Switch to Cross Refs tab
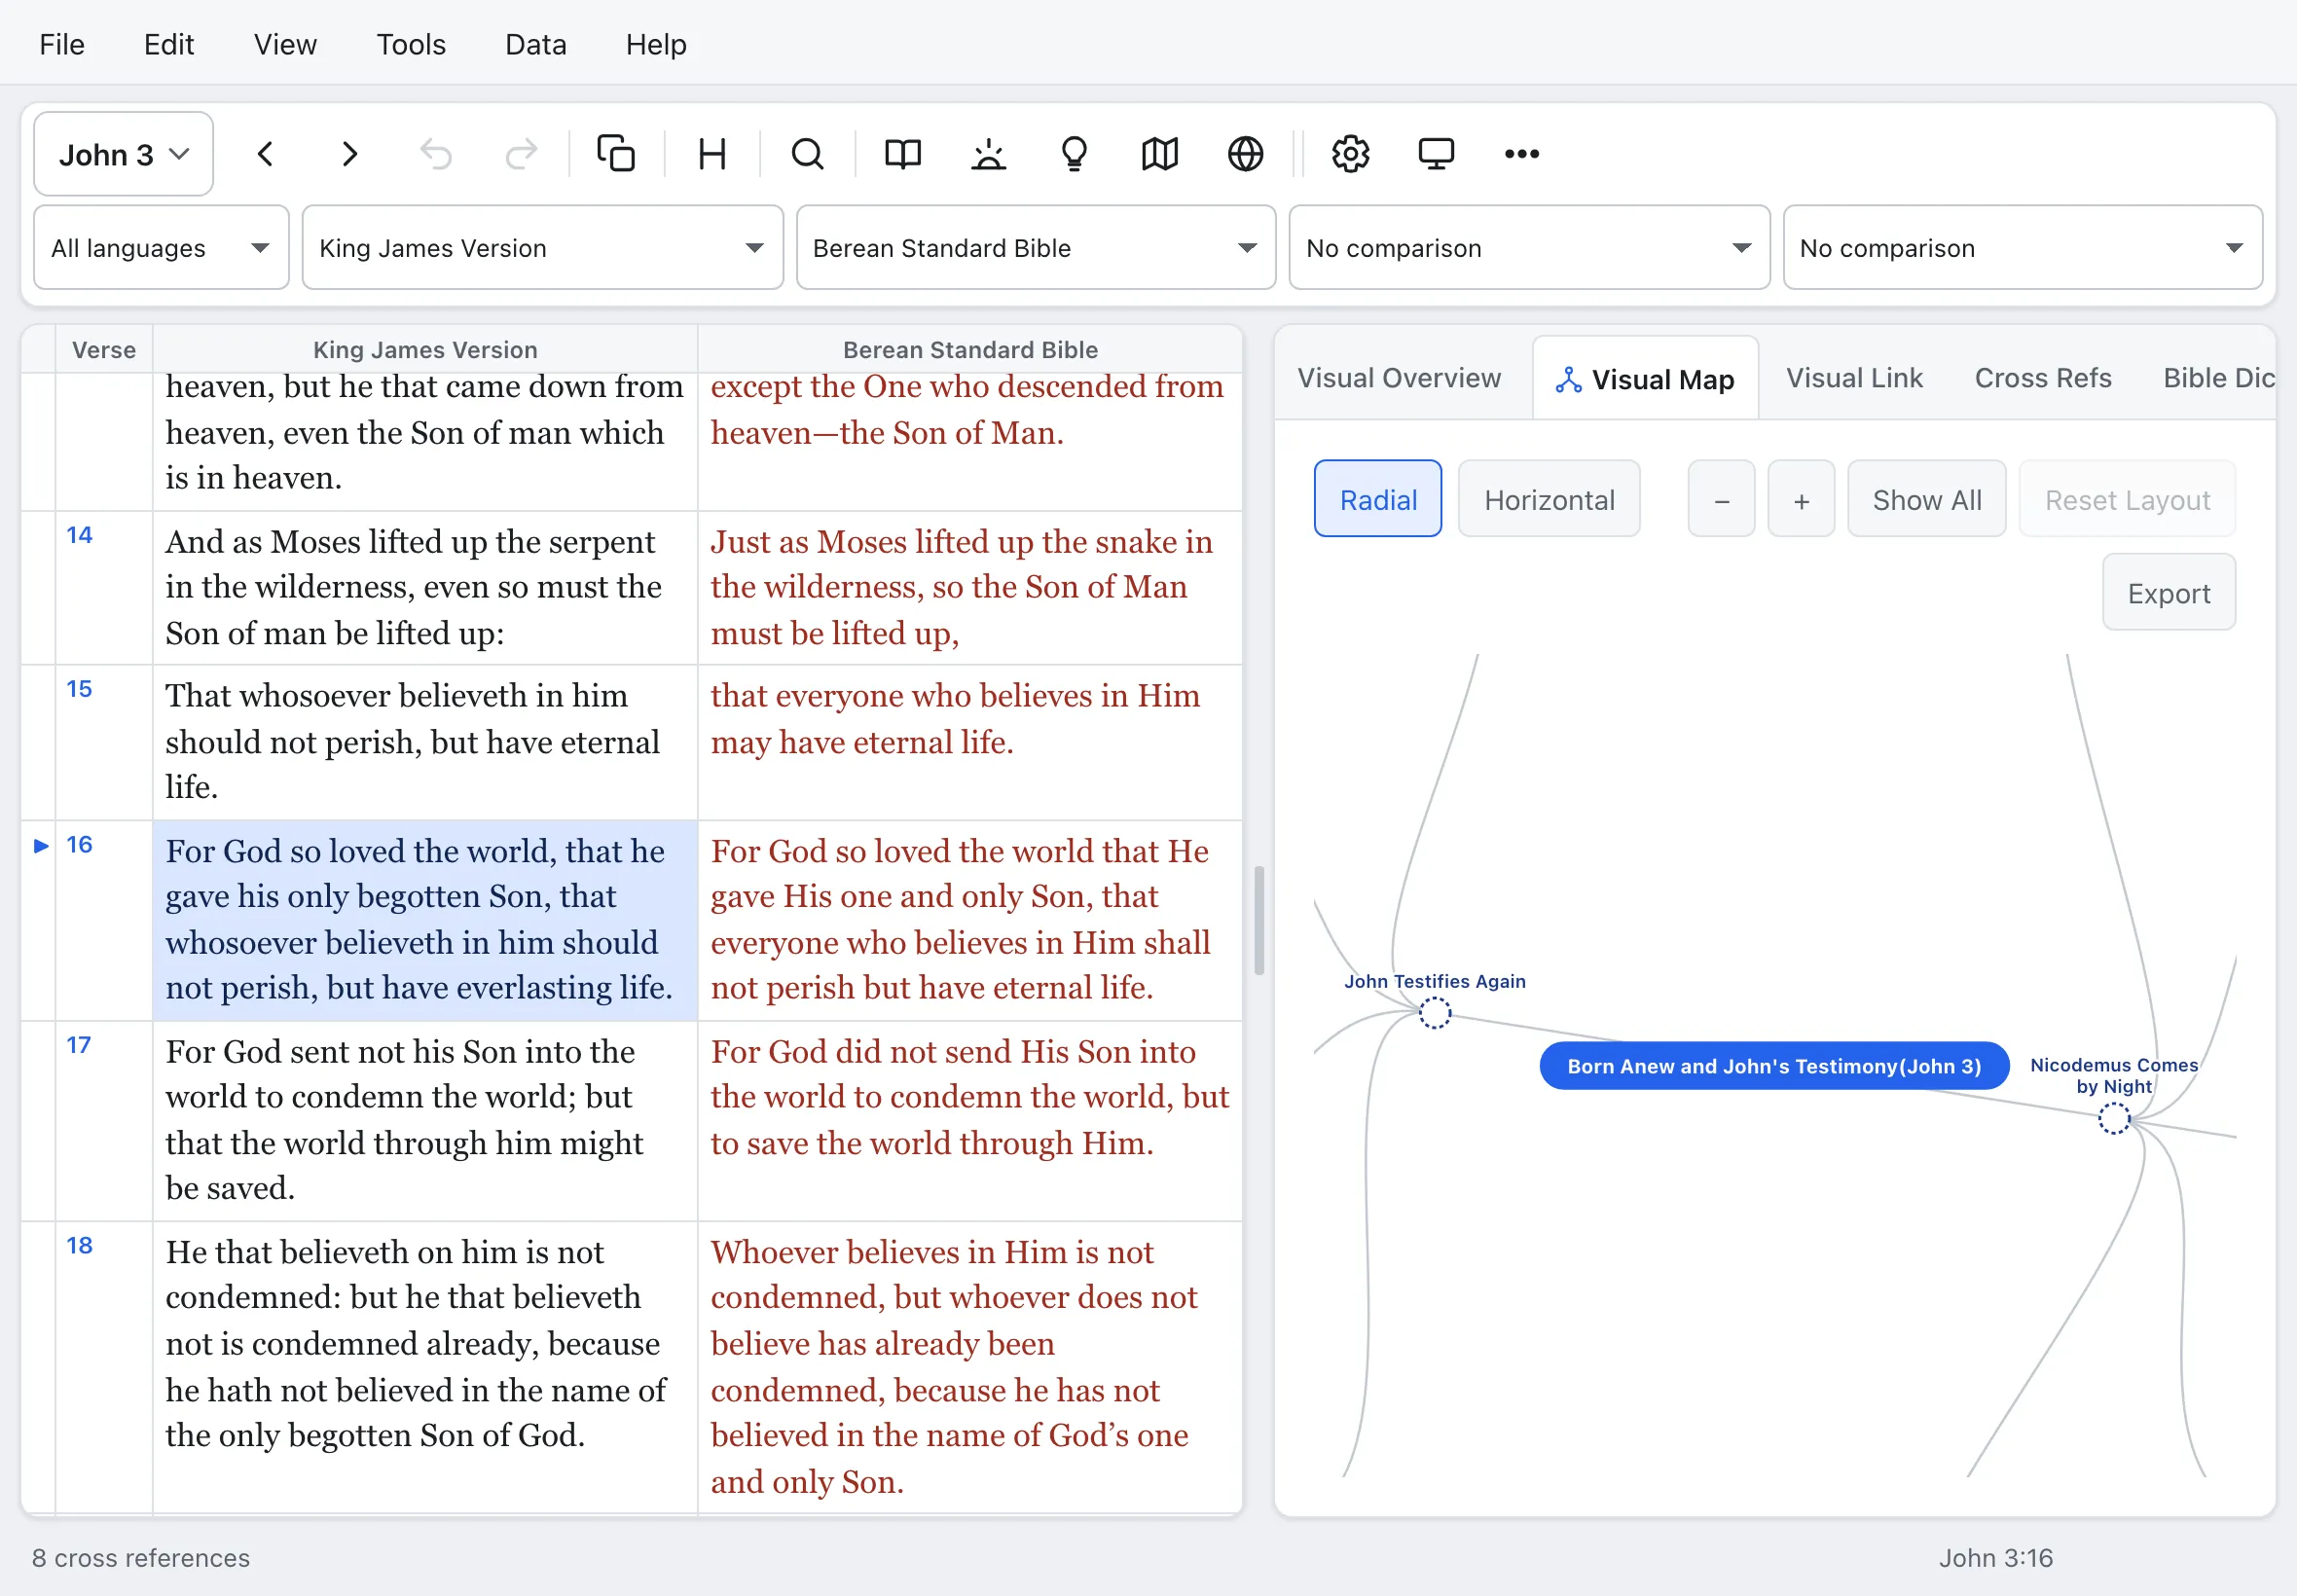This screenshot has height=1596, width=2297. [2042, 378]
